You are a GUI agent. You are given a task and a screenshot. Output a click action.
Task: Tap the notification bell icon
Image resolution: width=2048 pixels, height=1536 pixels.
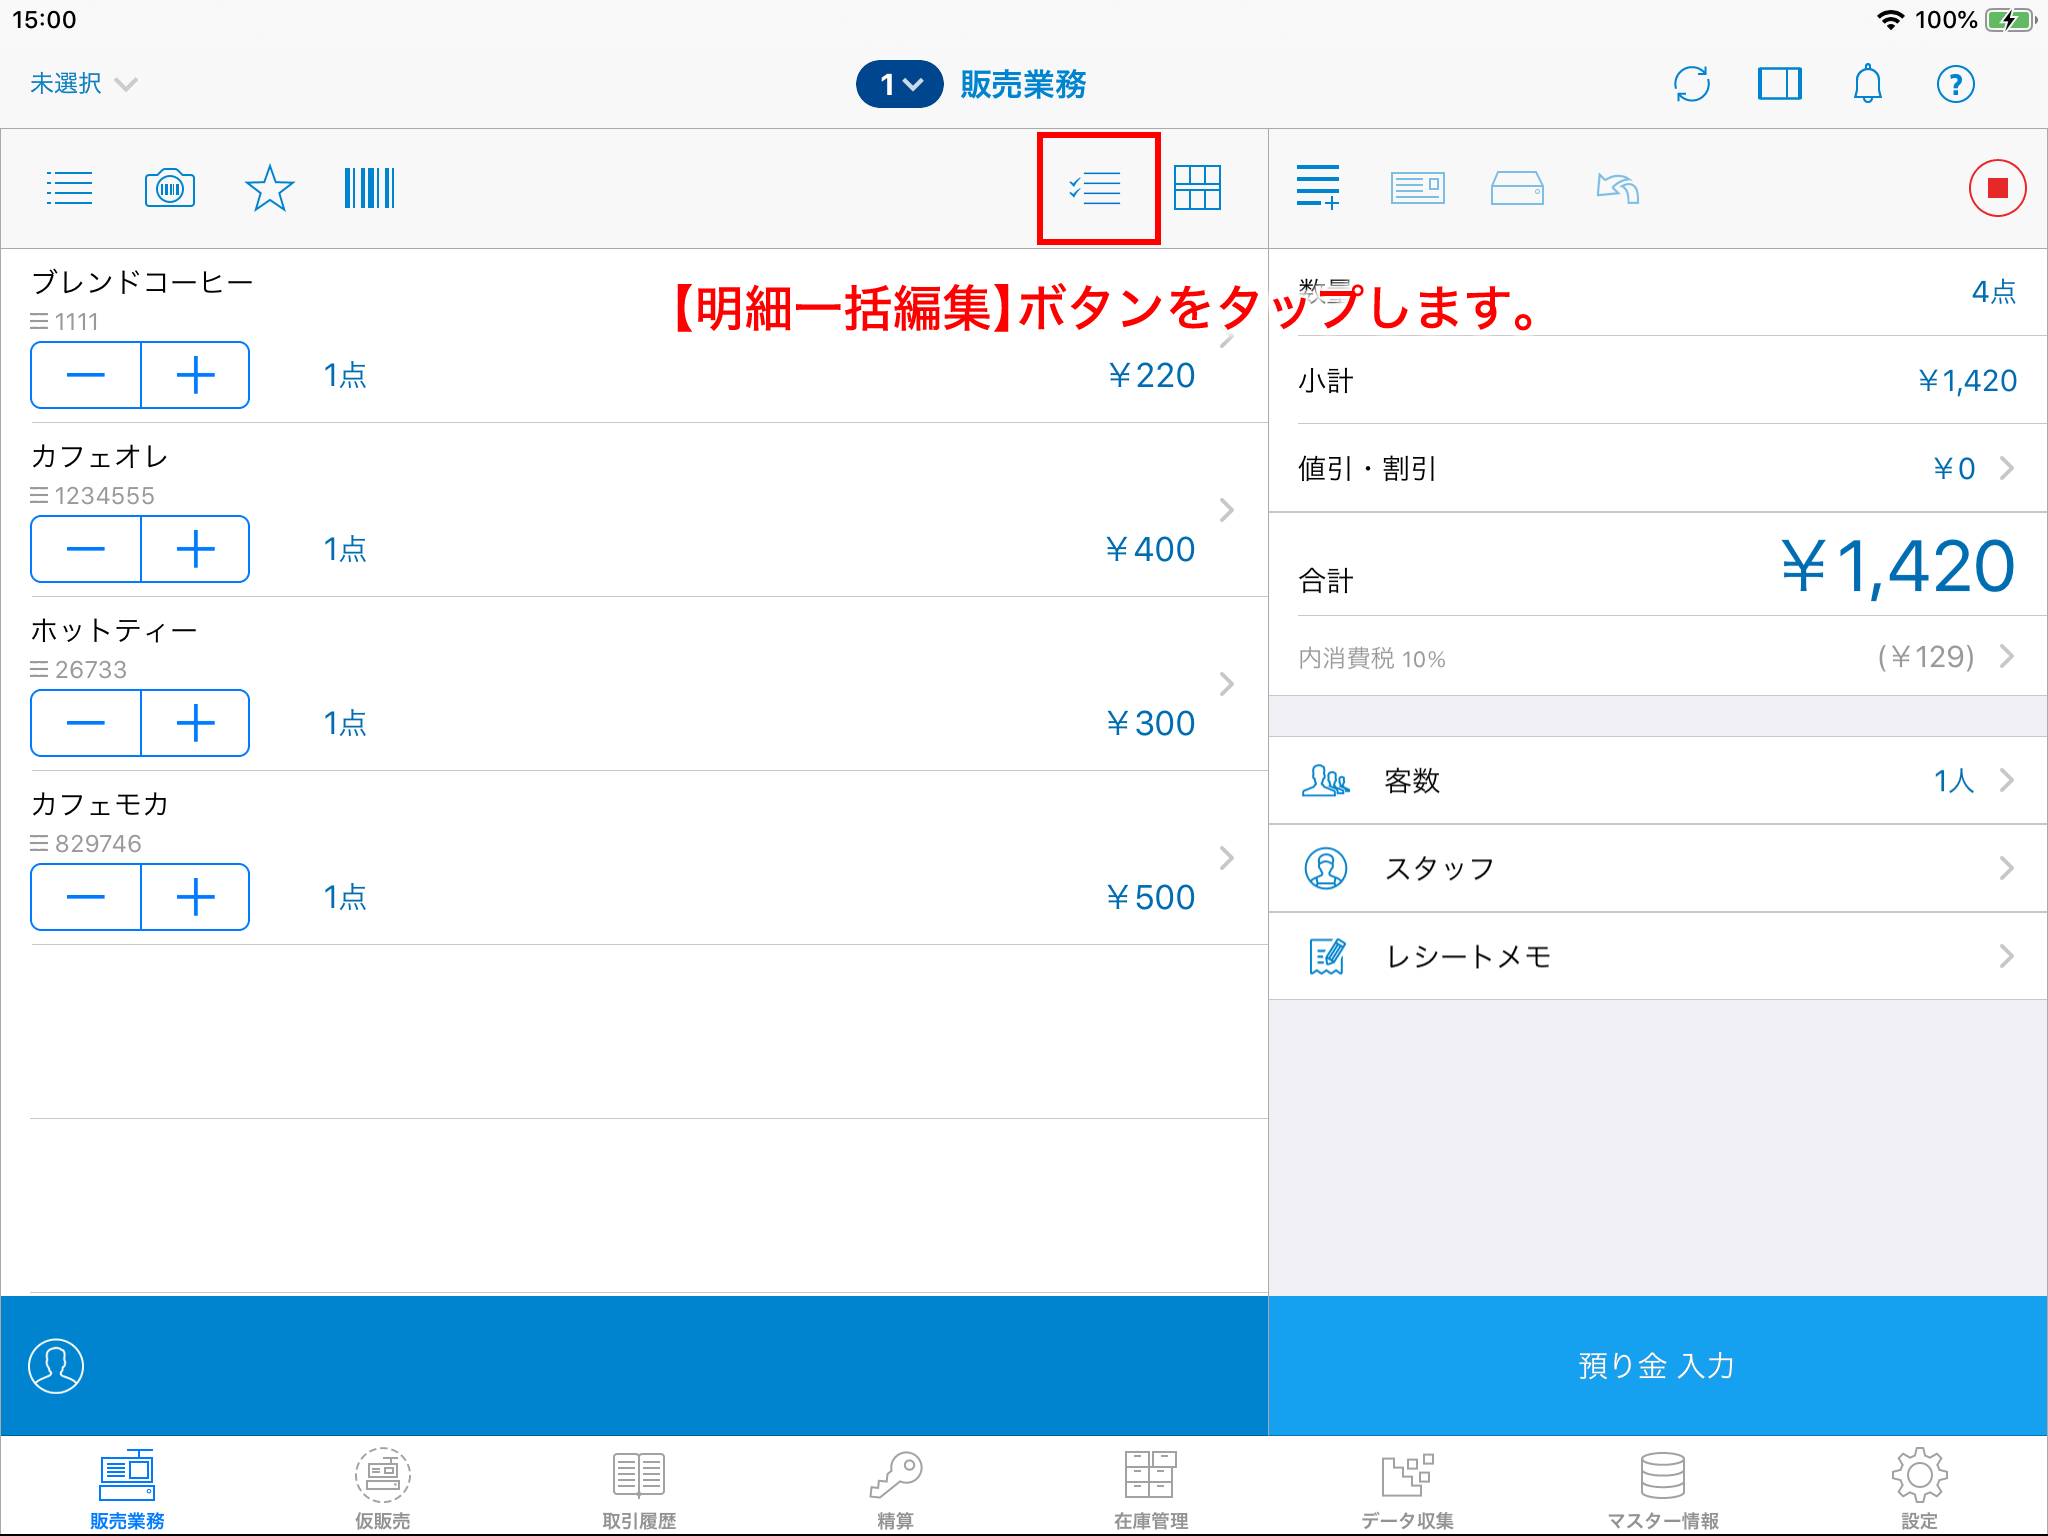[1867, 84]
